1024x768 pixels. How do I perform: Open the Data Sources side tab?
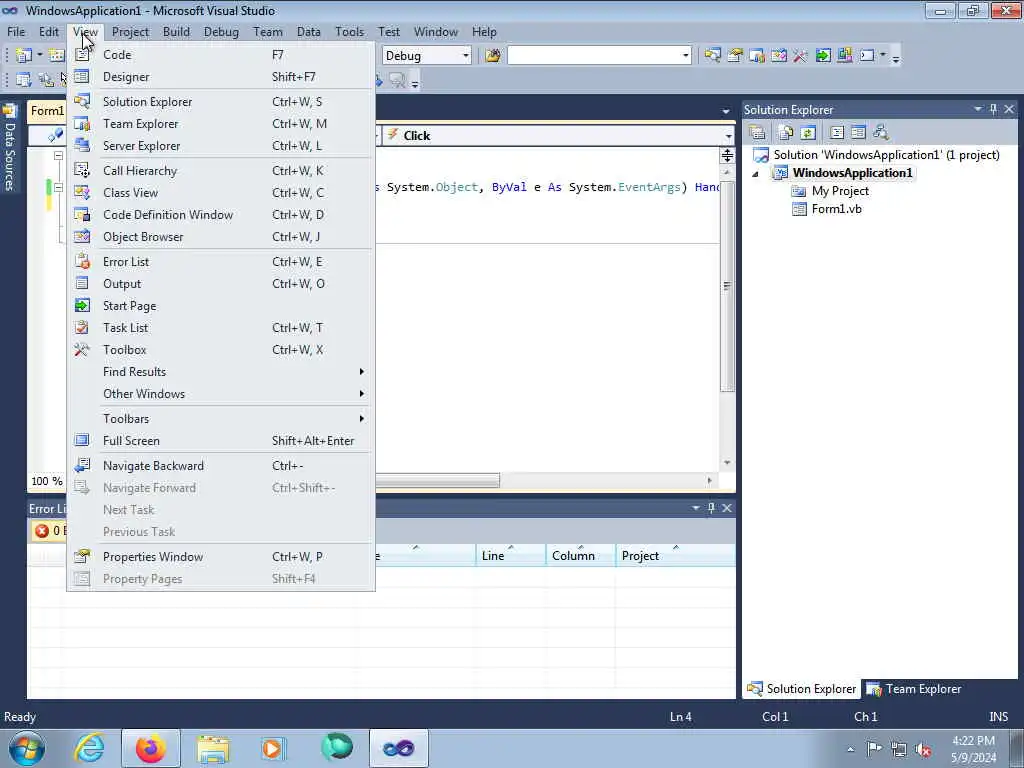[10, 147]
